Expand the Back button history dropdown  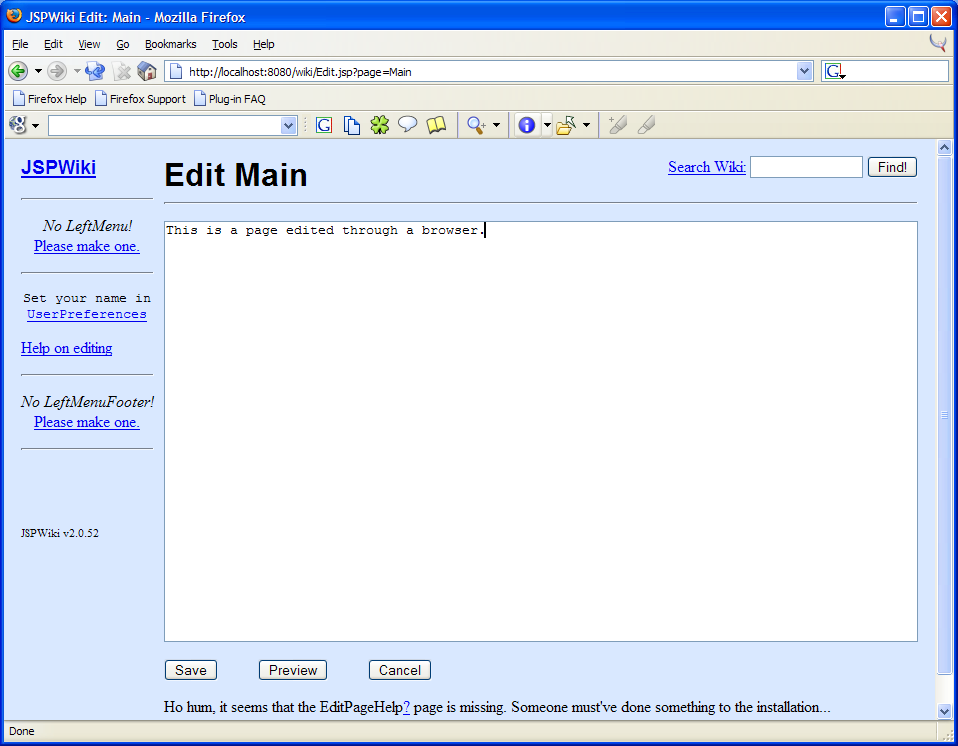coord(38,71)
